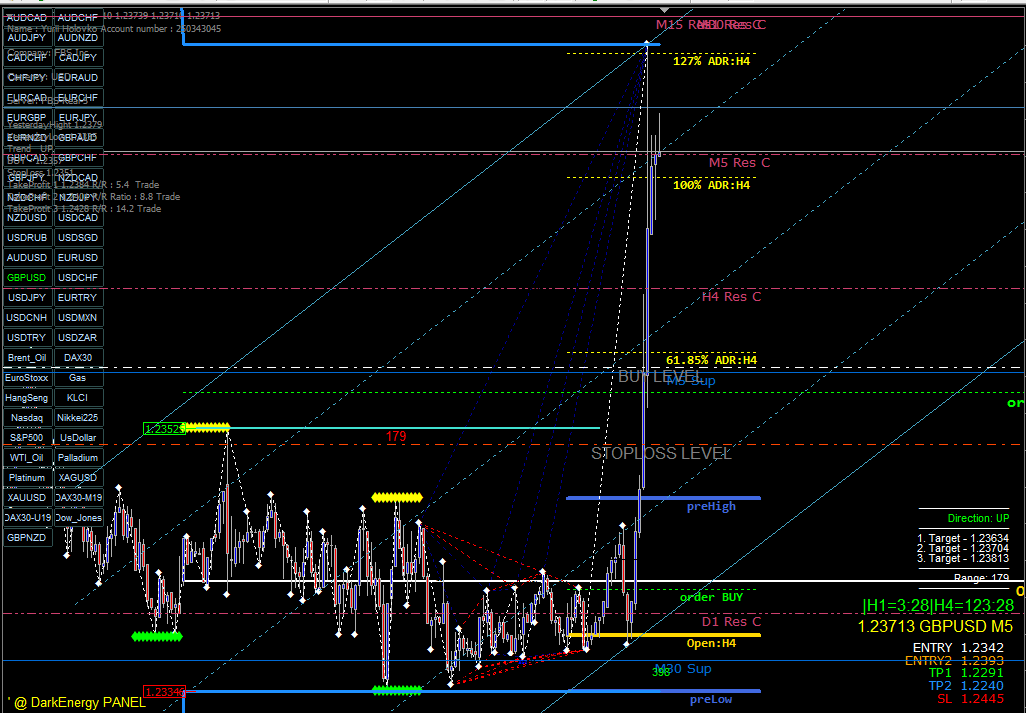1026x713 pixels.
Task: Click the AUDNZD symbol button
Action: pos(79,37)
